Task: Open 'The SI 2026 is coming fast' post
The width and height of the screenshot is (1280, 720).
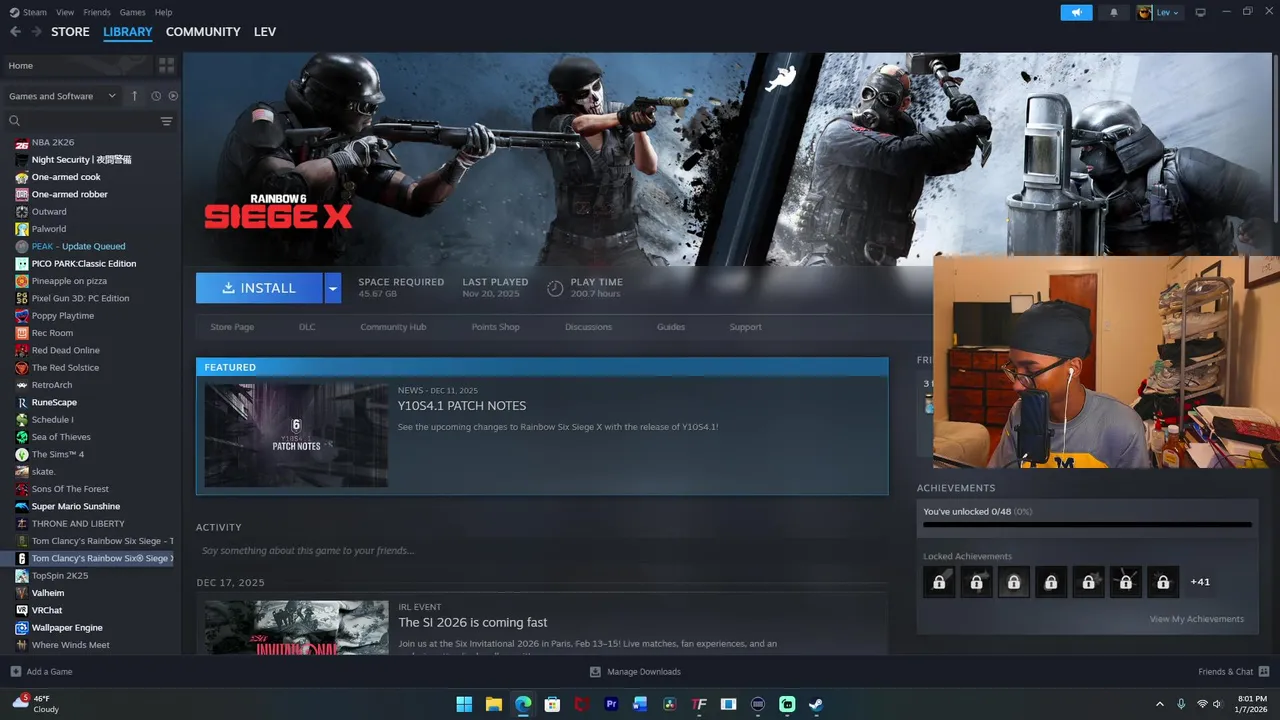Action: pos(473,622)
